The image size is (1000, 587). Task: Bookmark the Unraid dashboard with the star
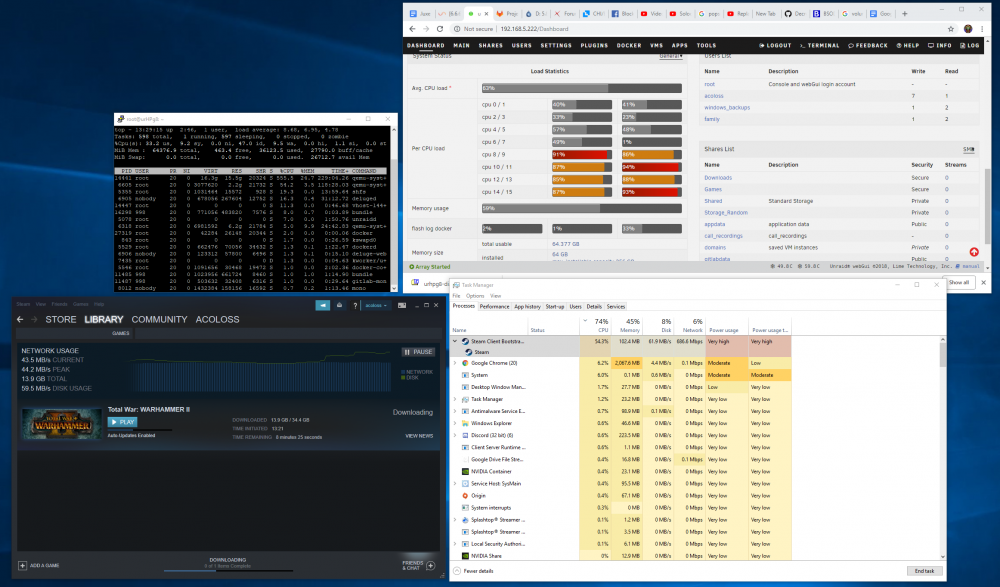coord(951,29)
